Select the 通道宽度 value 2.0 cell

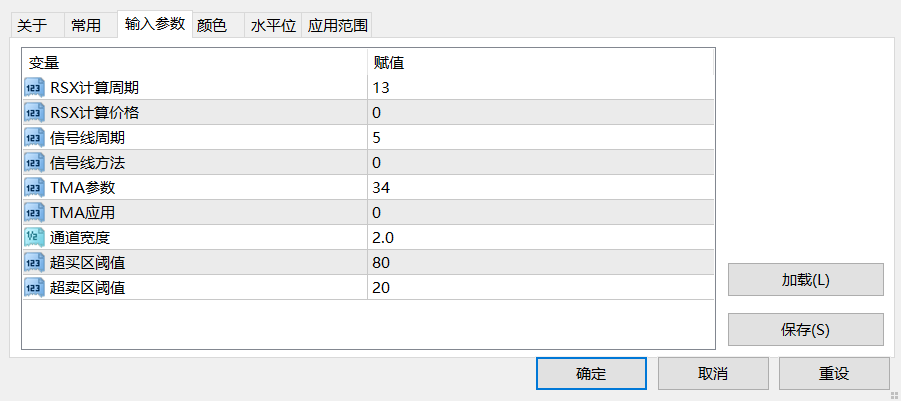[x=541, y=238]
